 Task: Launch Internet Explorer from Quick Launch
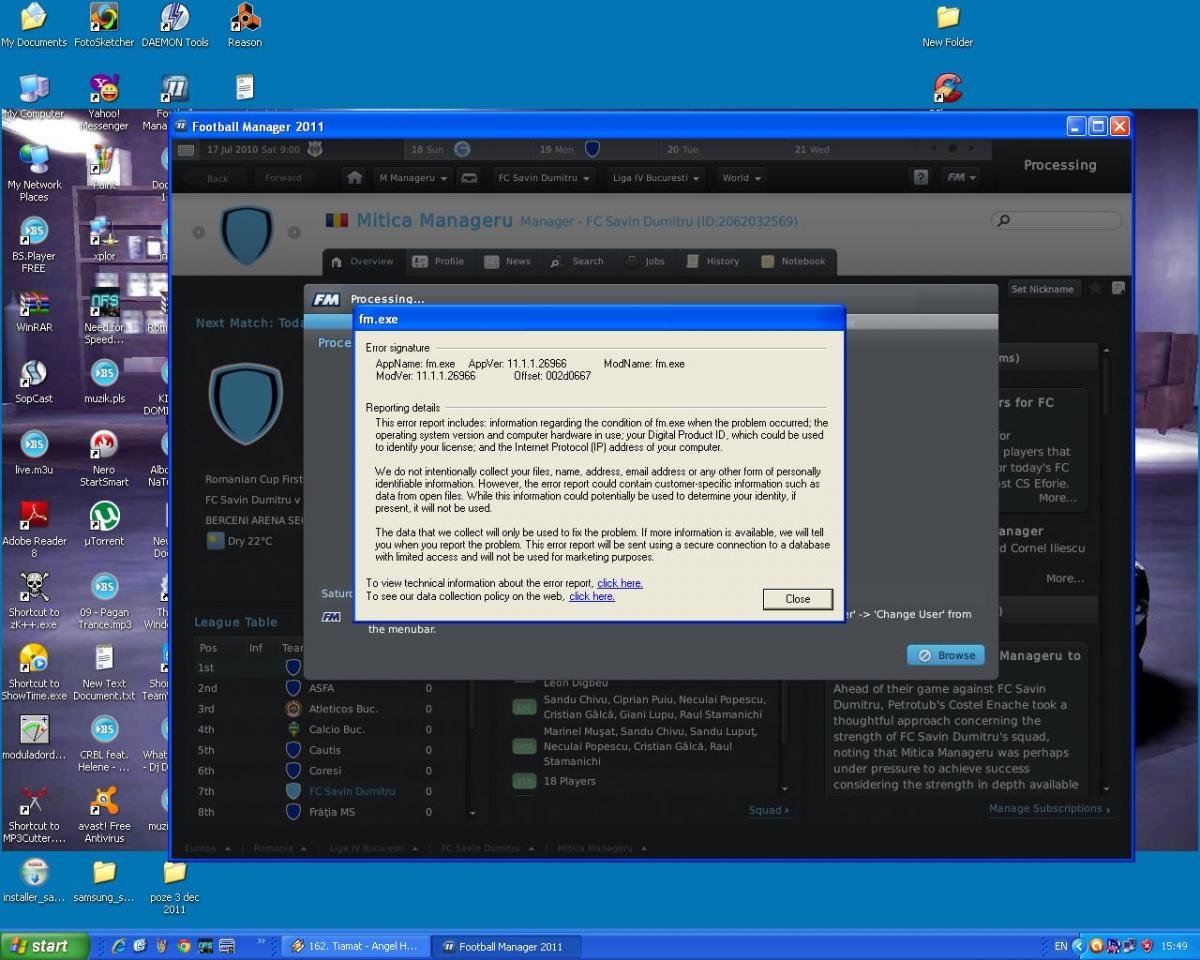118,946
